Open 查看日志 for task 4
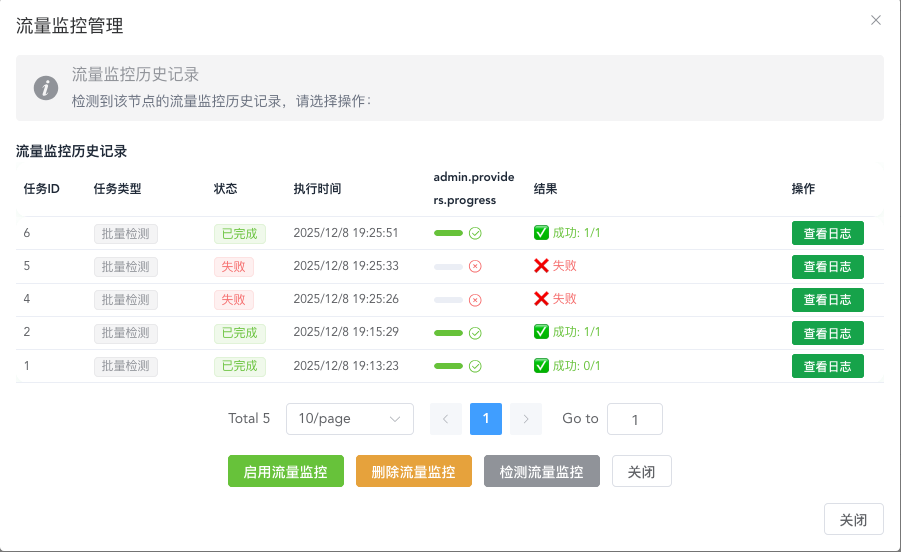Screen dimensions: 901x552 pos(827,300)
